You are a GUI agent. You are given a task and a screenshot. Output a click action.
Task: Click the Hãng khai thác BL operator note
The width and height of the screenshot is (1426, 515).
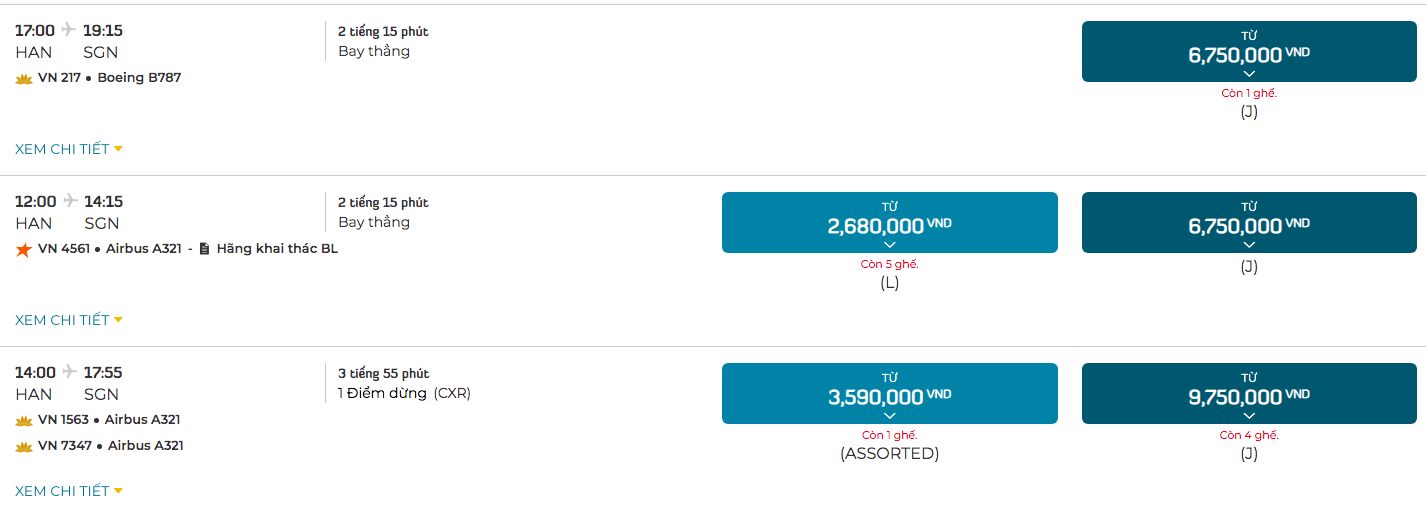coord(277,249)
